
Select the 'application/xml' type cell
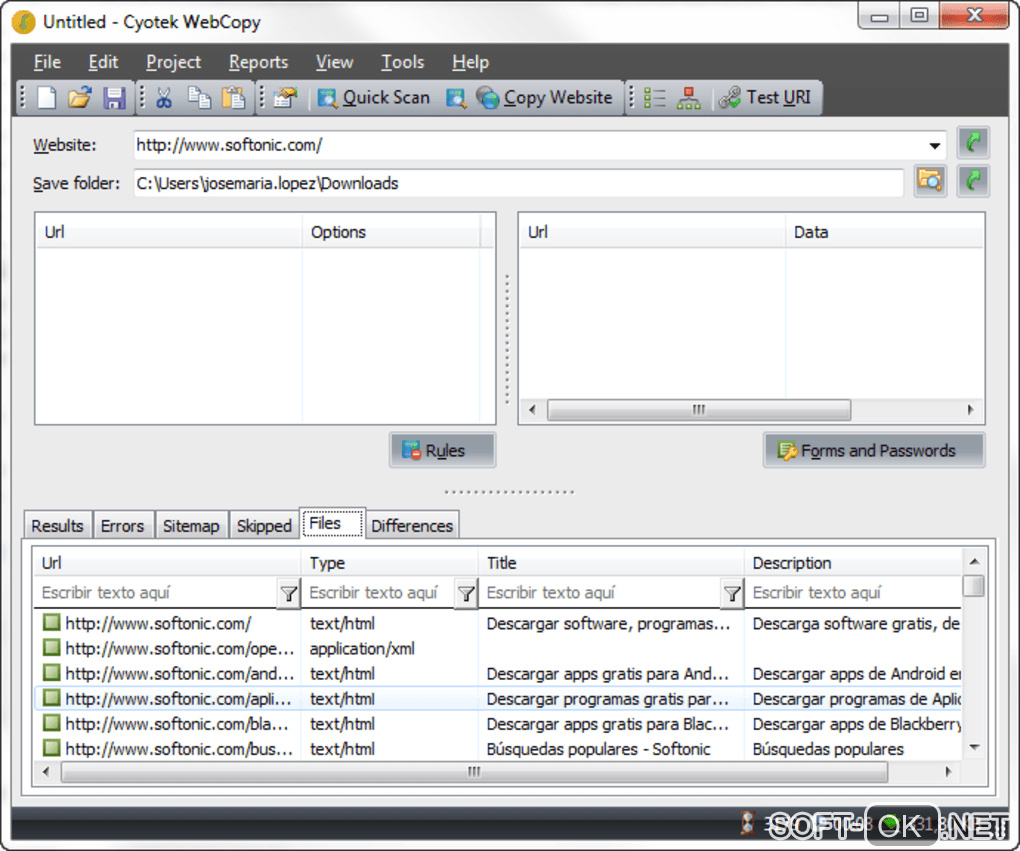(x=362, y=649)
